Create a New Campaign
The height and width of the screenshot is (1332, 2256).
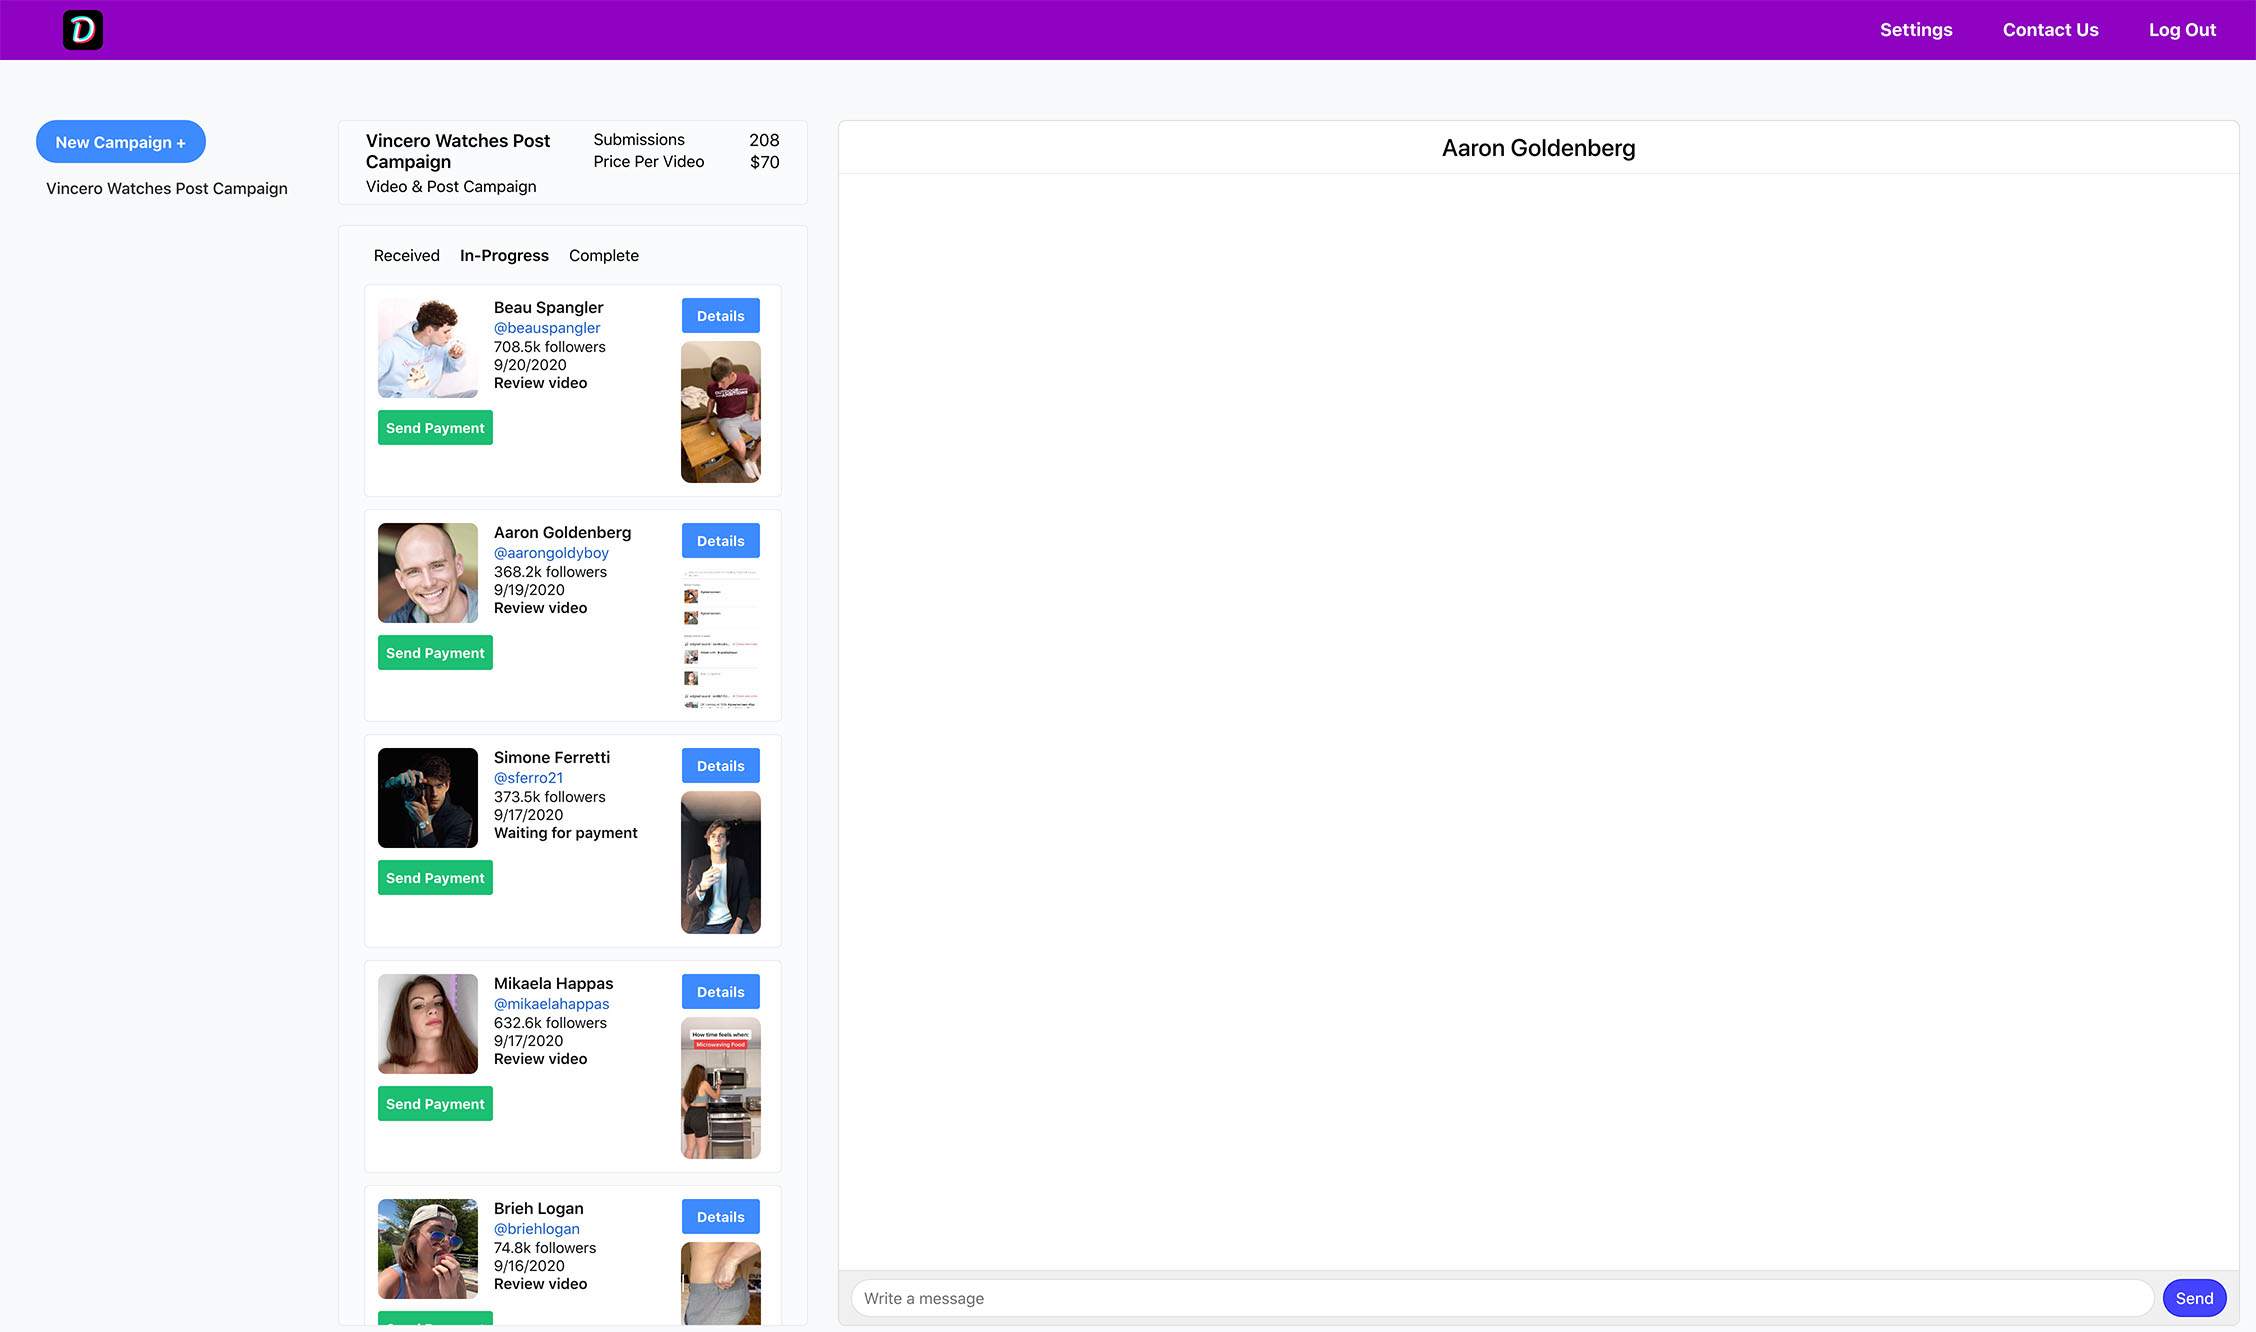tap(121, 142)
